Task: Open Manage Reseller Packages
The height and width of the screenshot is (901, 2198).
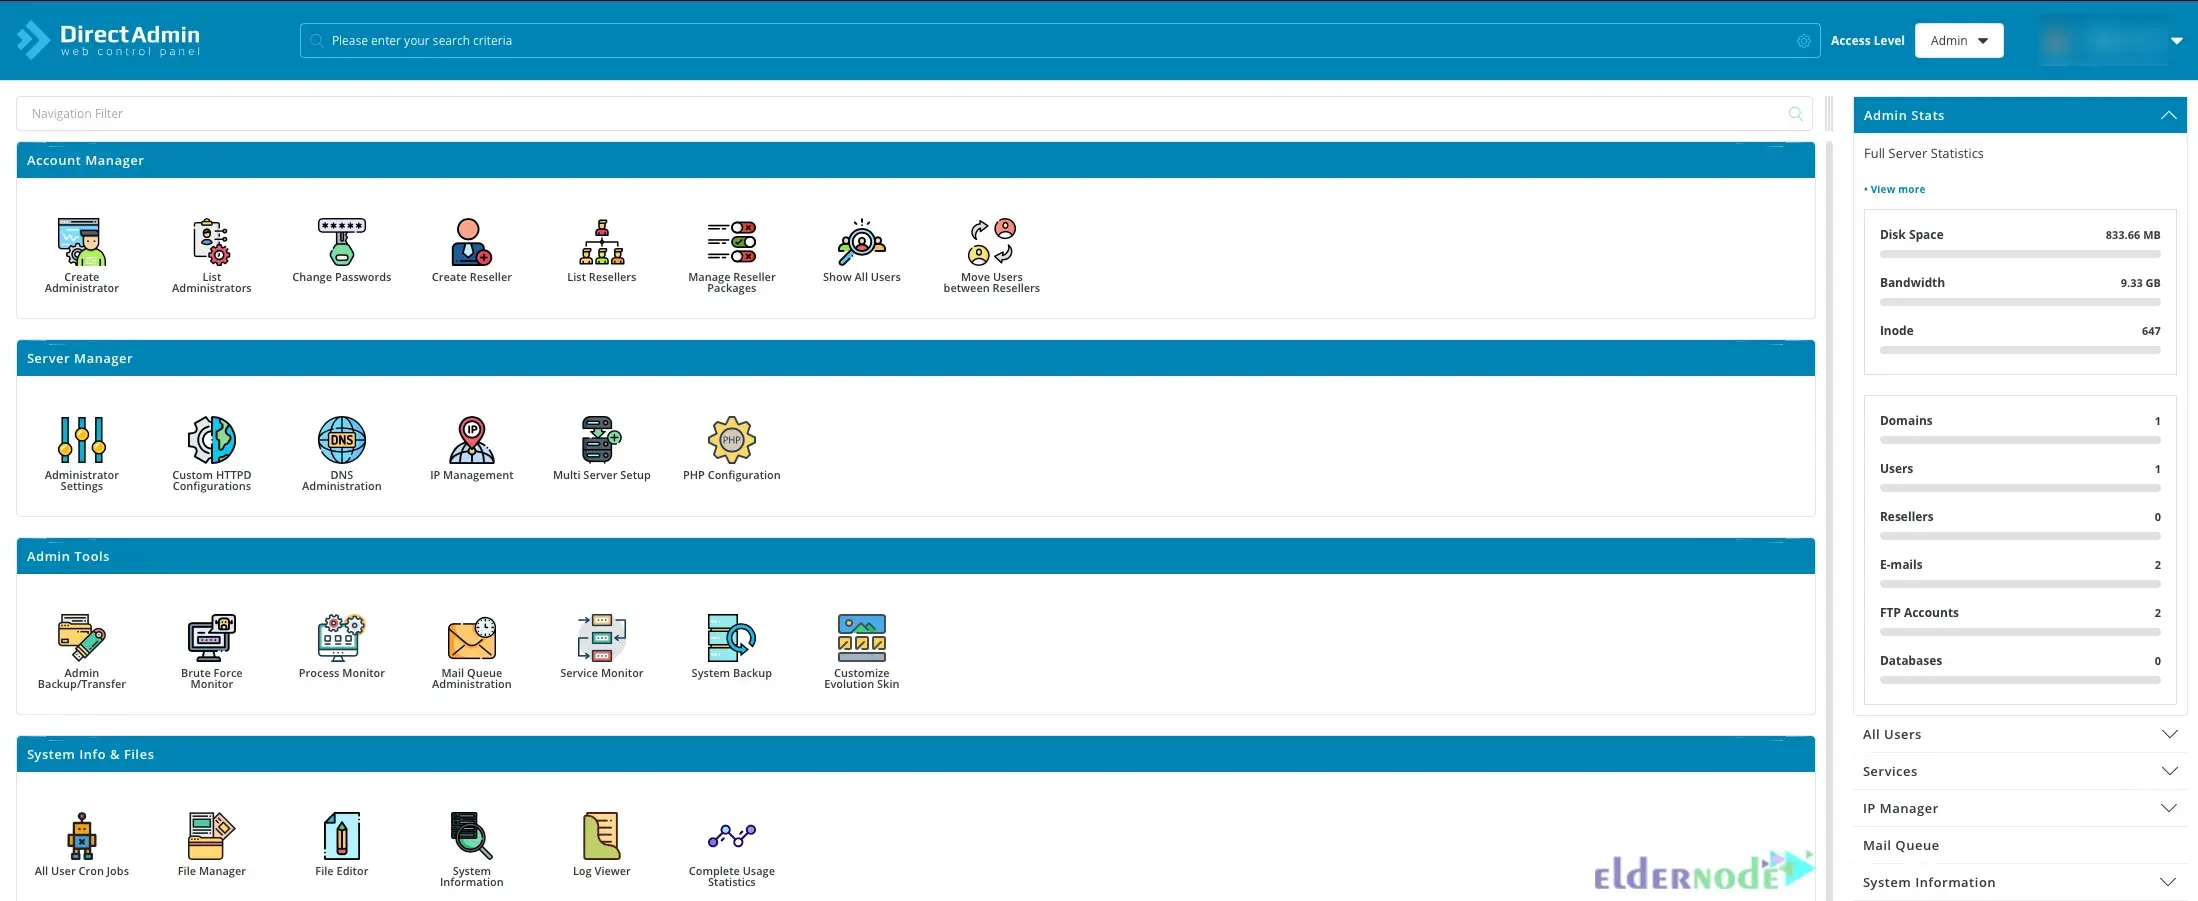Action: (731, 248)
